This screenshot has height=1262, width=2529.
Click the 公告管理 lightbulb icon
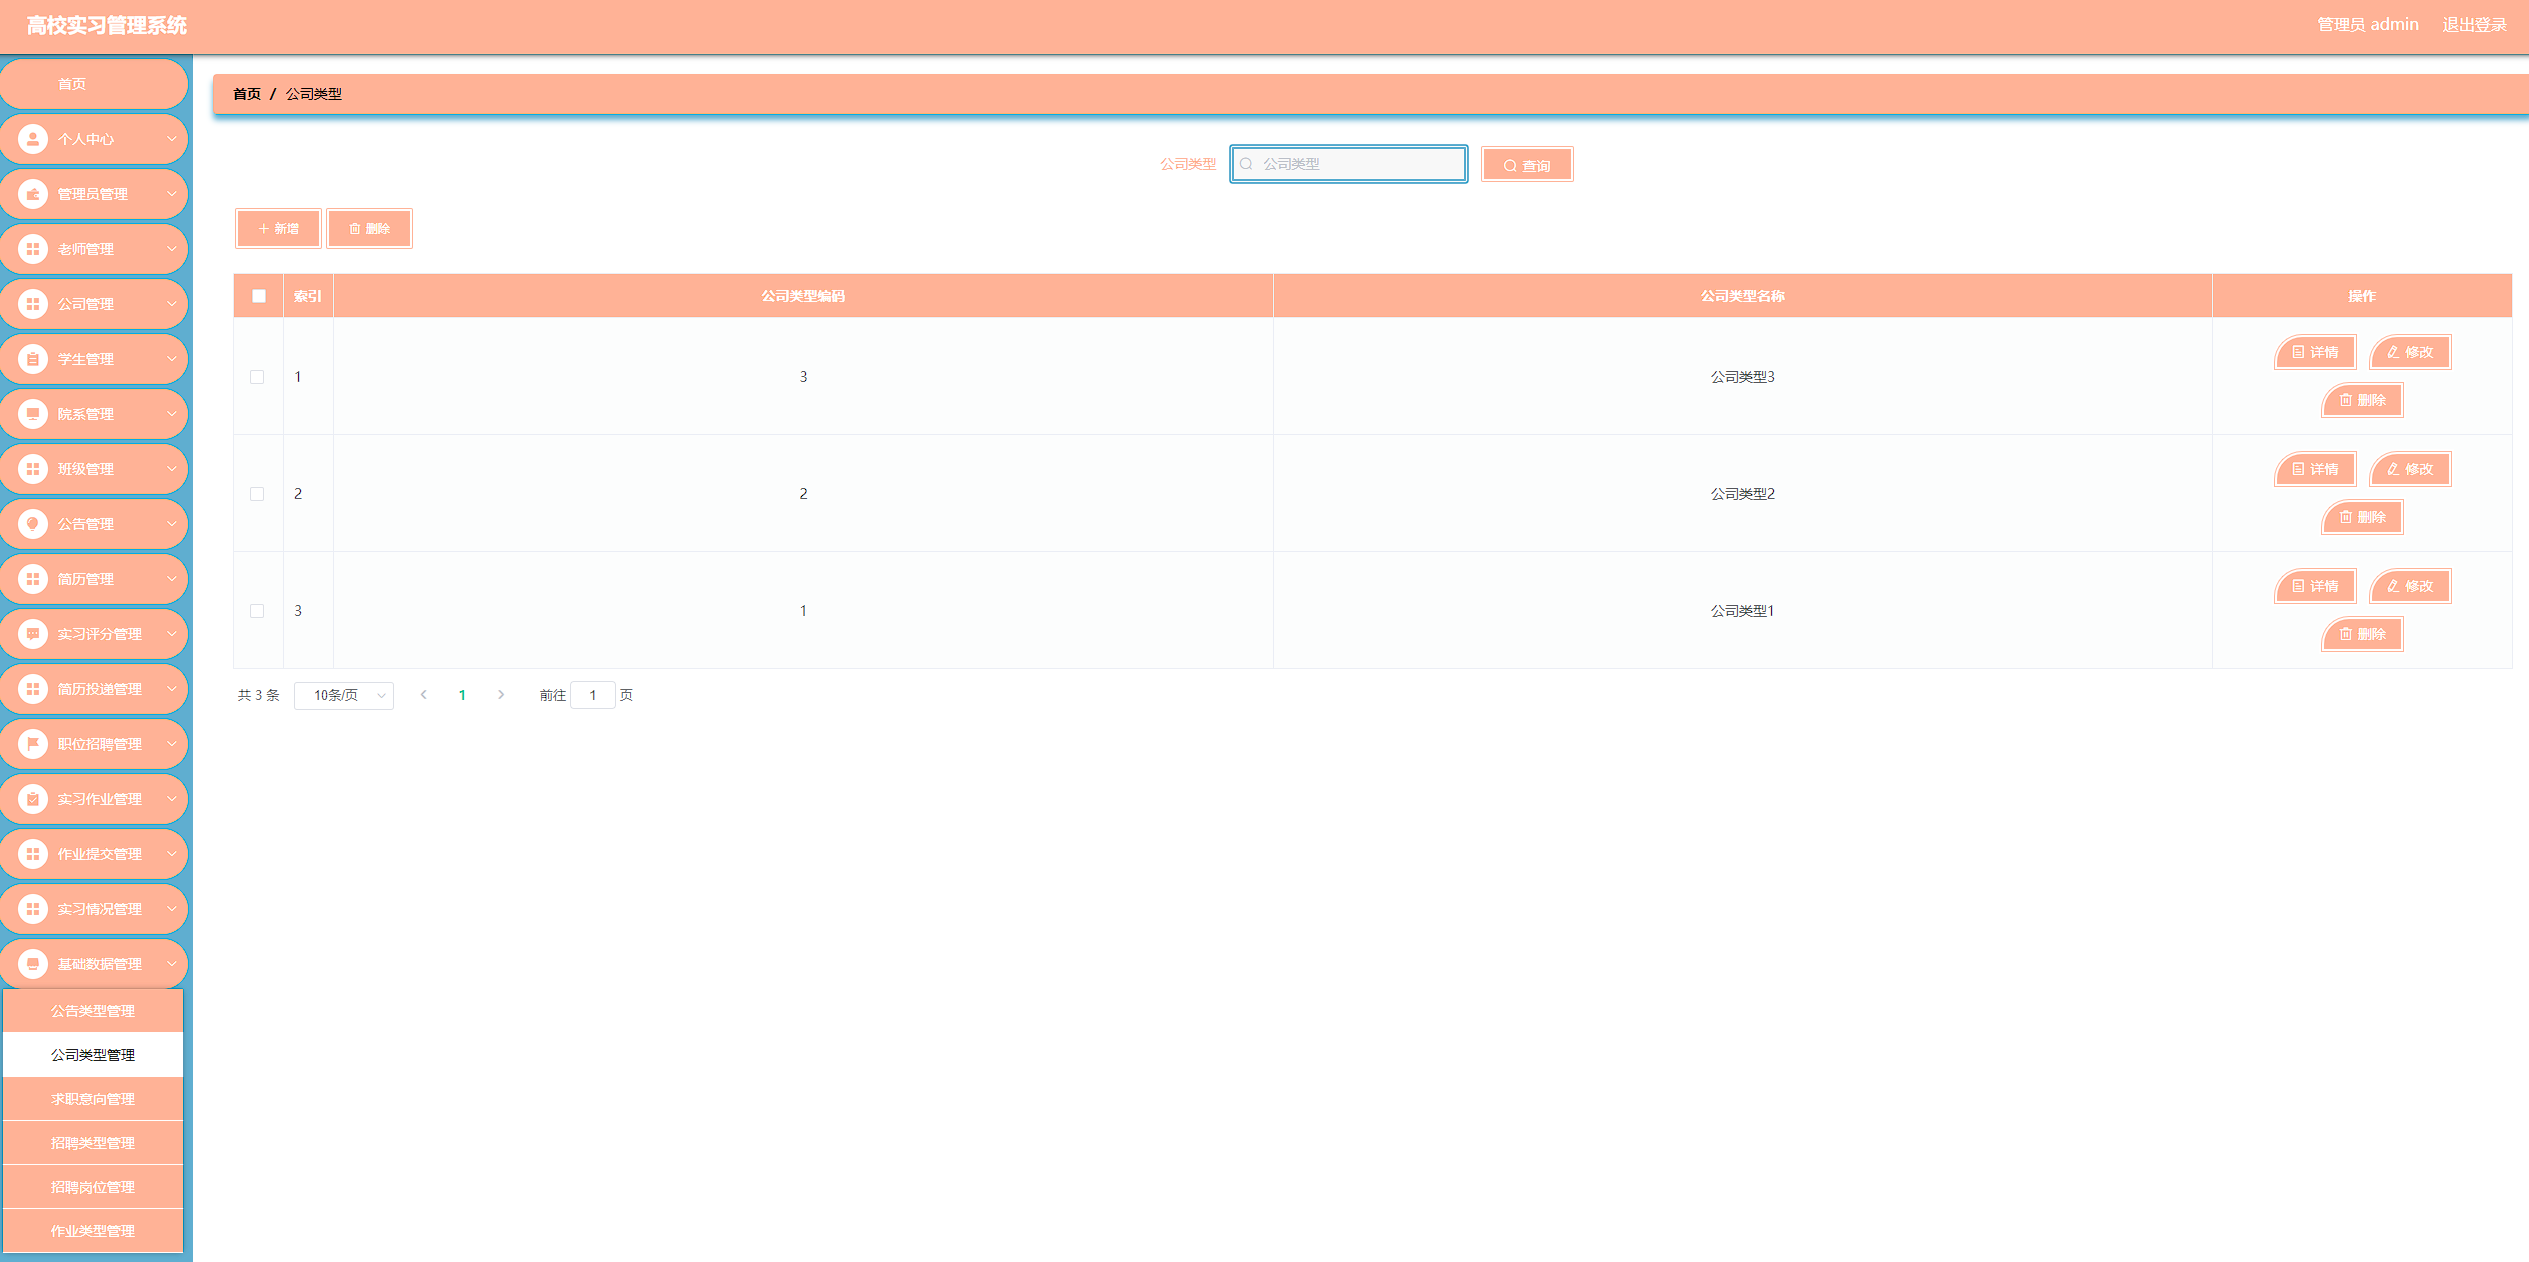[x=33, y=524]
